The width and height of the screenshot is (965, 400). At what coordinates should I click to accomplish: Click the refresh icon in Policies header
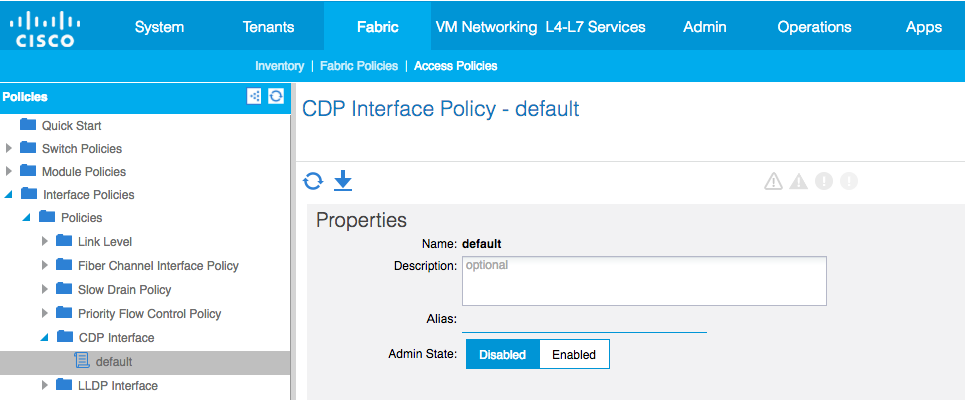tap(276, 96)
